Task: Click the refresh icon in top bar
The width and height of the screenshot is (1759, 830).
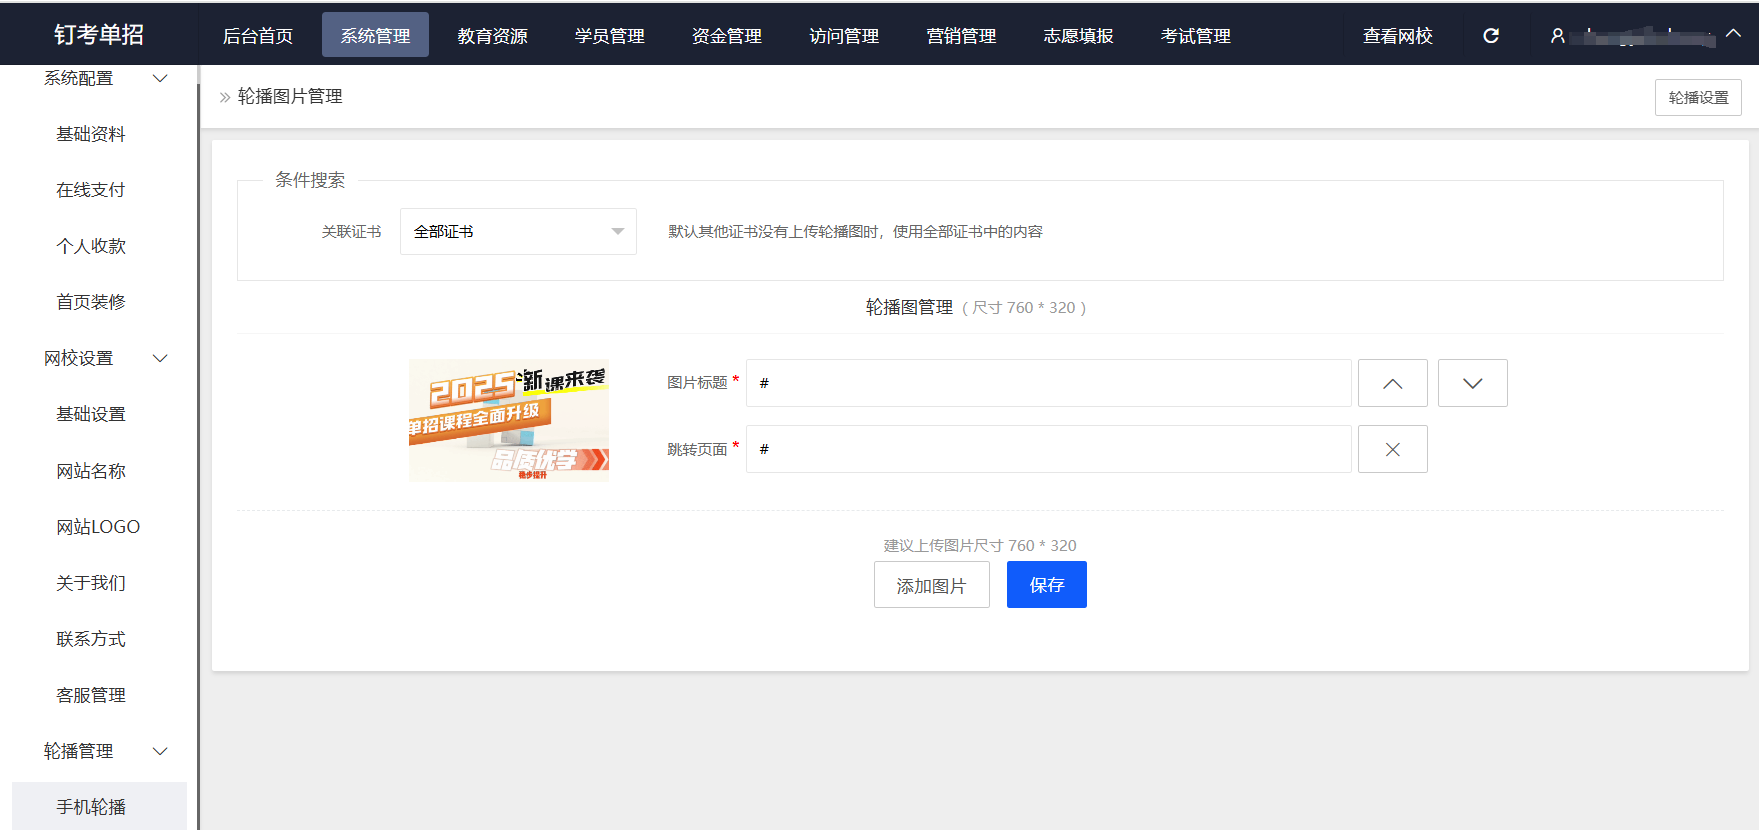Action: pyautogui.click(x=1490, y=36)
